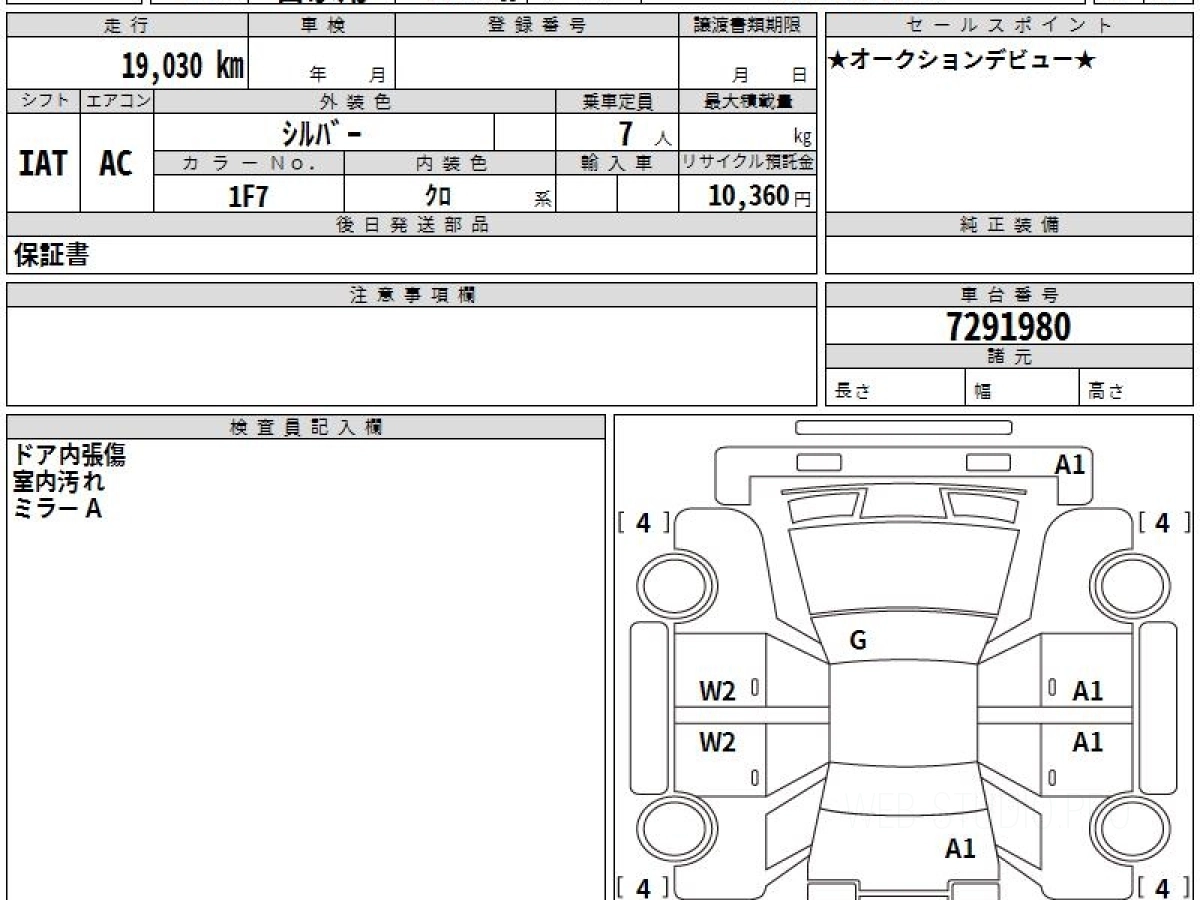Viewport: 1200px width, 900px height.
Task: Click the 7 人 seating capacity value
Action: (643, 134)
